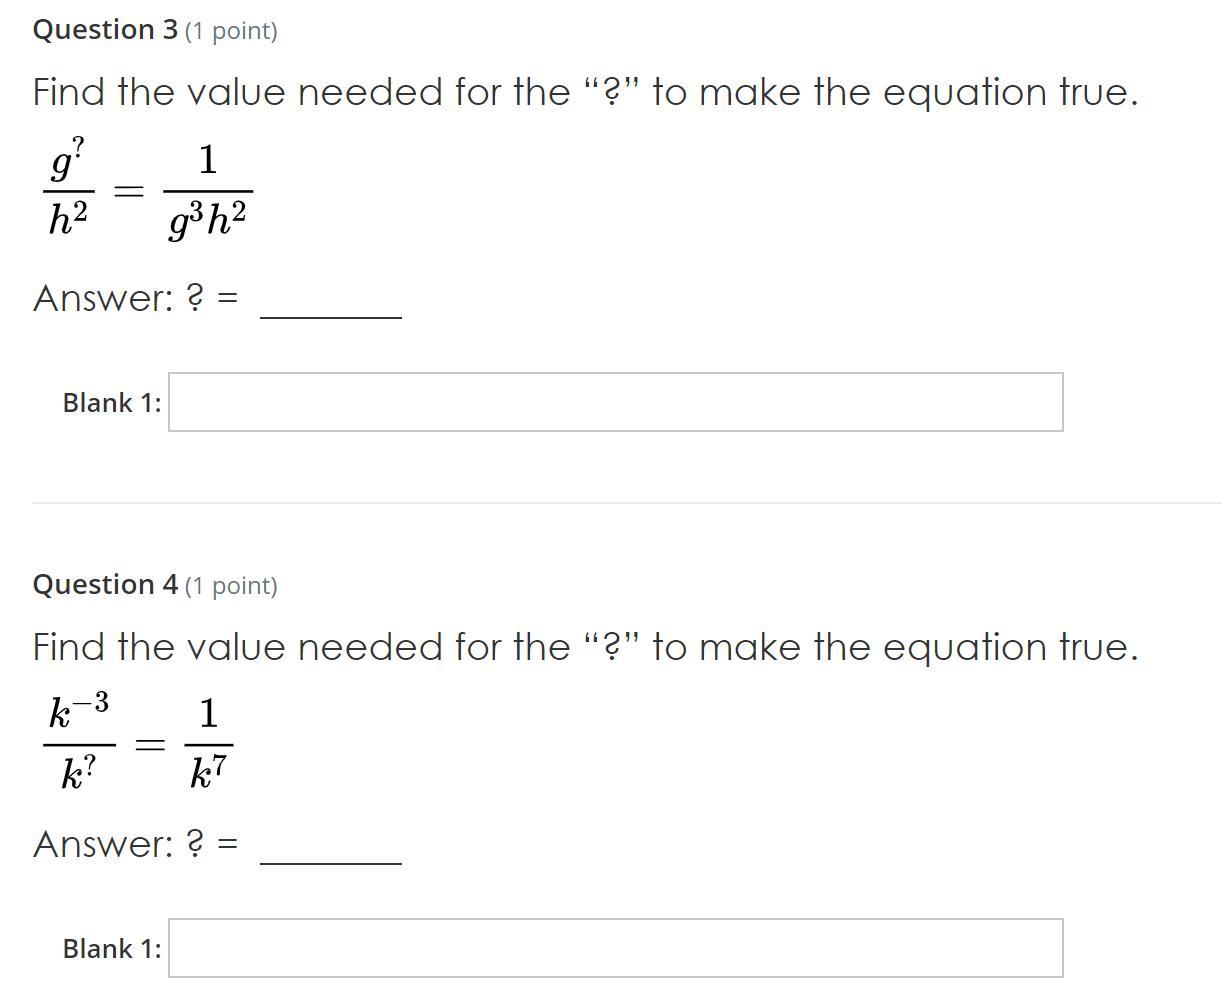
Task: Click the instruction sentence under Question 4
Action: [586, 647]
